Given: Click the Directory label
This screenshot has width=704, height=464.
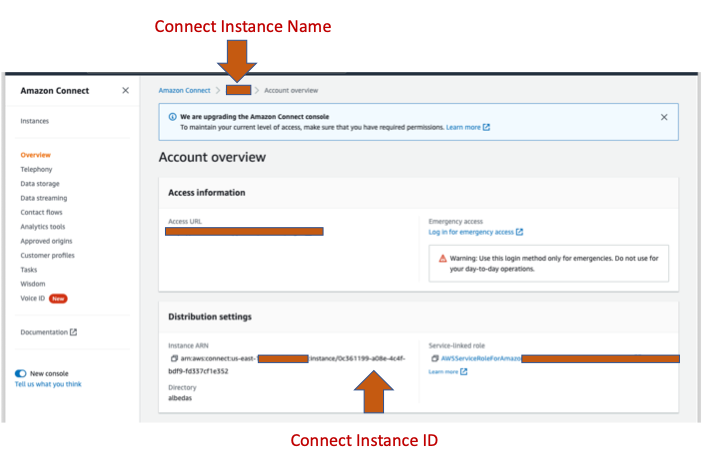Looking at the screenshot, I should [x=182, y=387].
